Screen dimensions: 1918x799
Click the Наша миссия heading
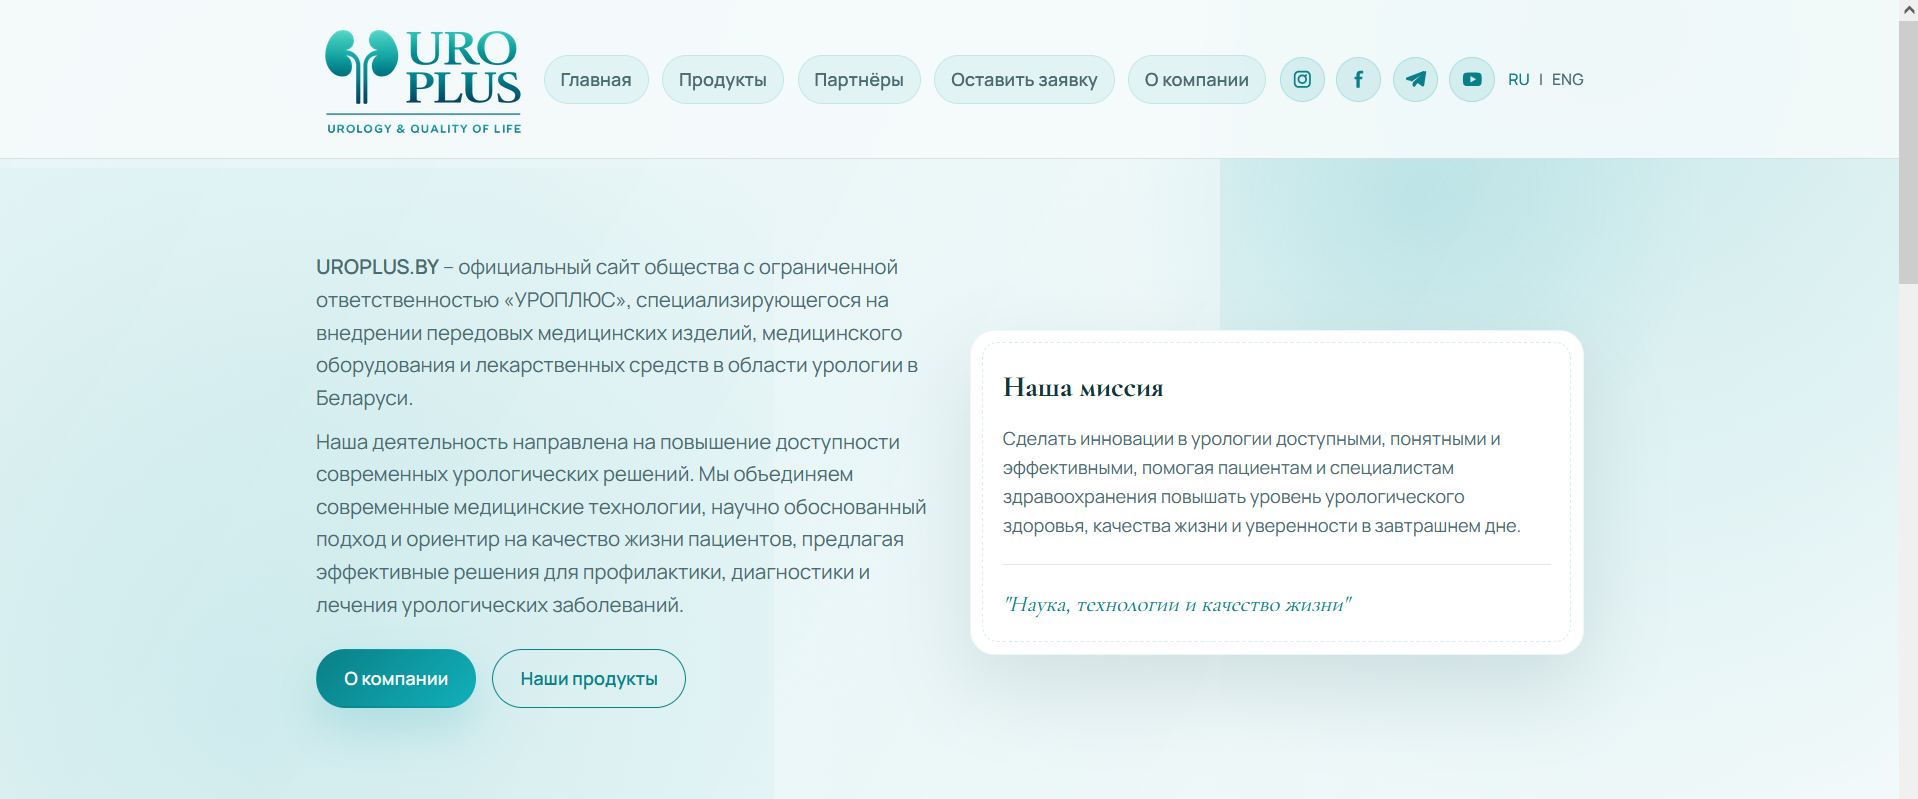point(1083,388)
